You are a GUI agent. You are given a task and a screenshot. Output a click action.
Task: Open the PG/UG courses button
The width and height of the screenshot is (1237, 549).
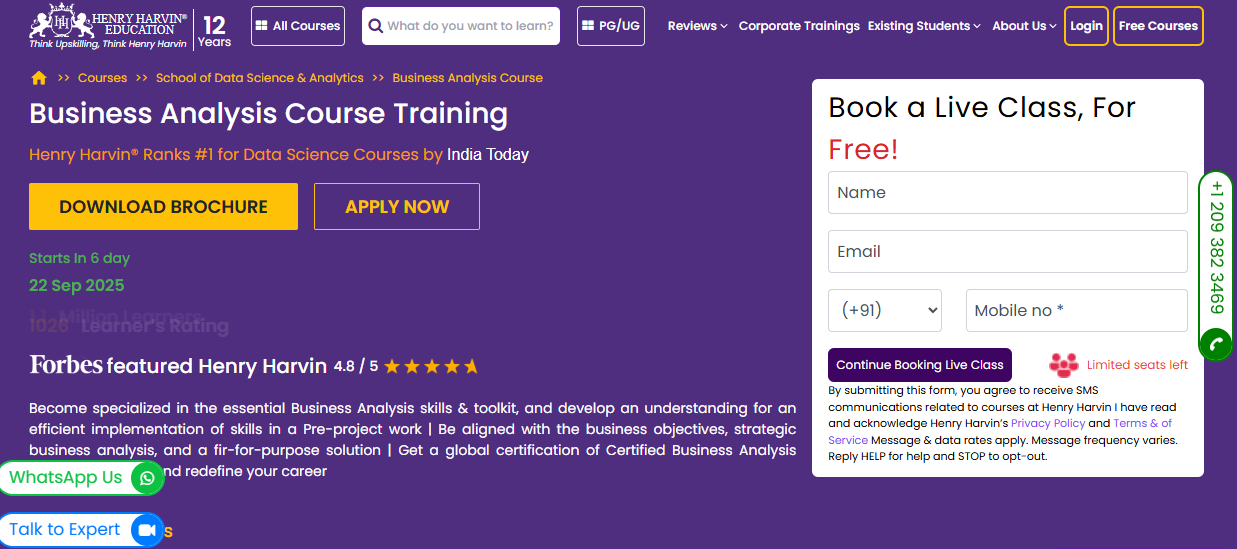[x=611, y=26]
